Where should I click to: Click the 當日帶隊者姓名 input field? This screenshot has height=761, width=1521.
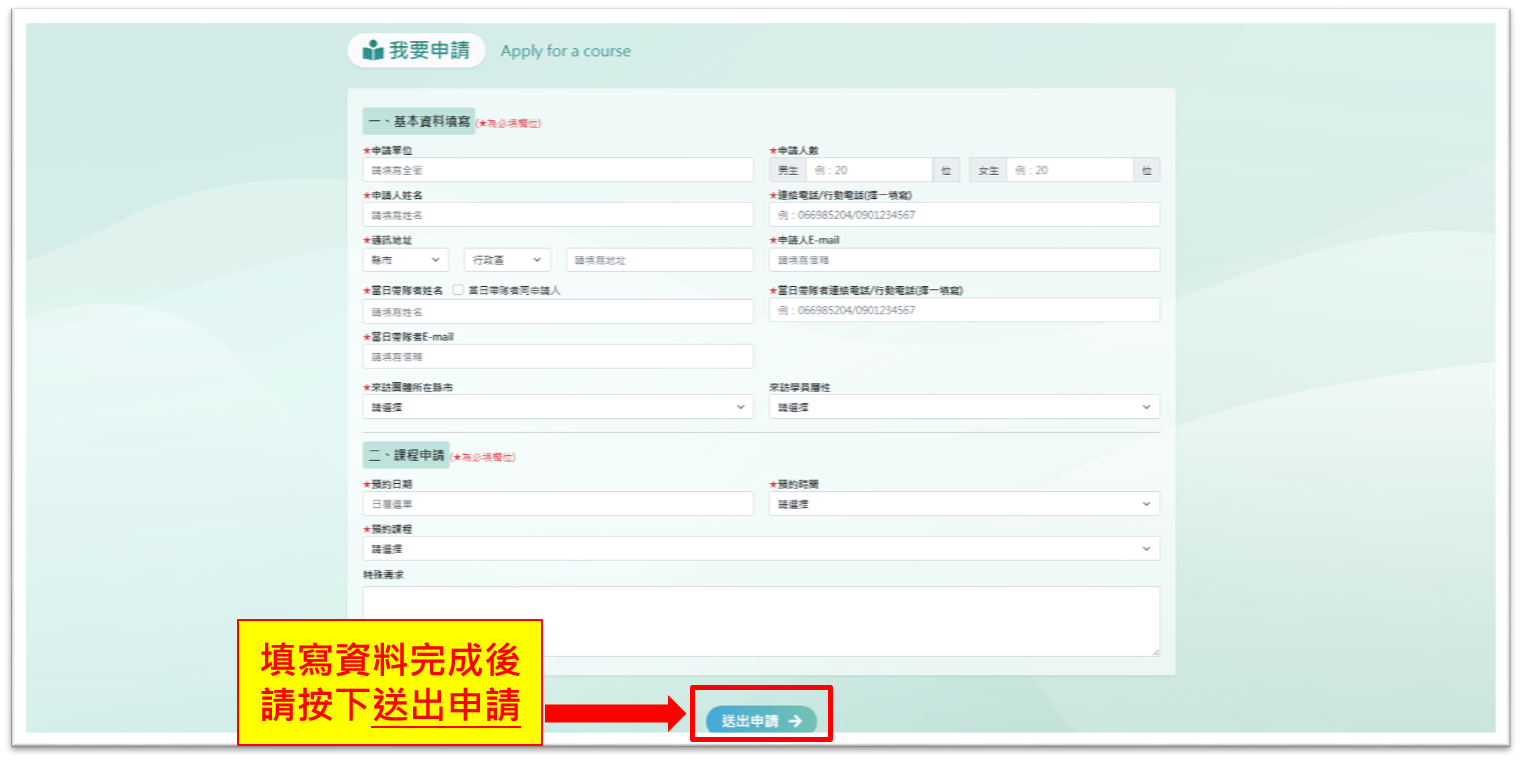tap(558, 312)
